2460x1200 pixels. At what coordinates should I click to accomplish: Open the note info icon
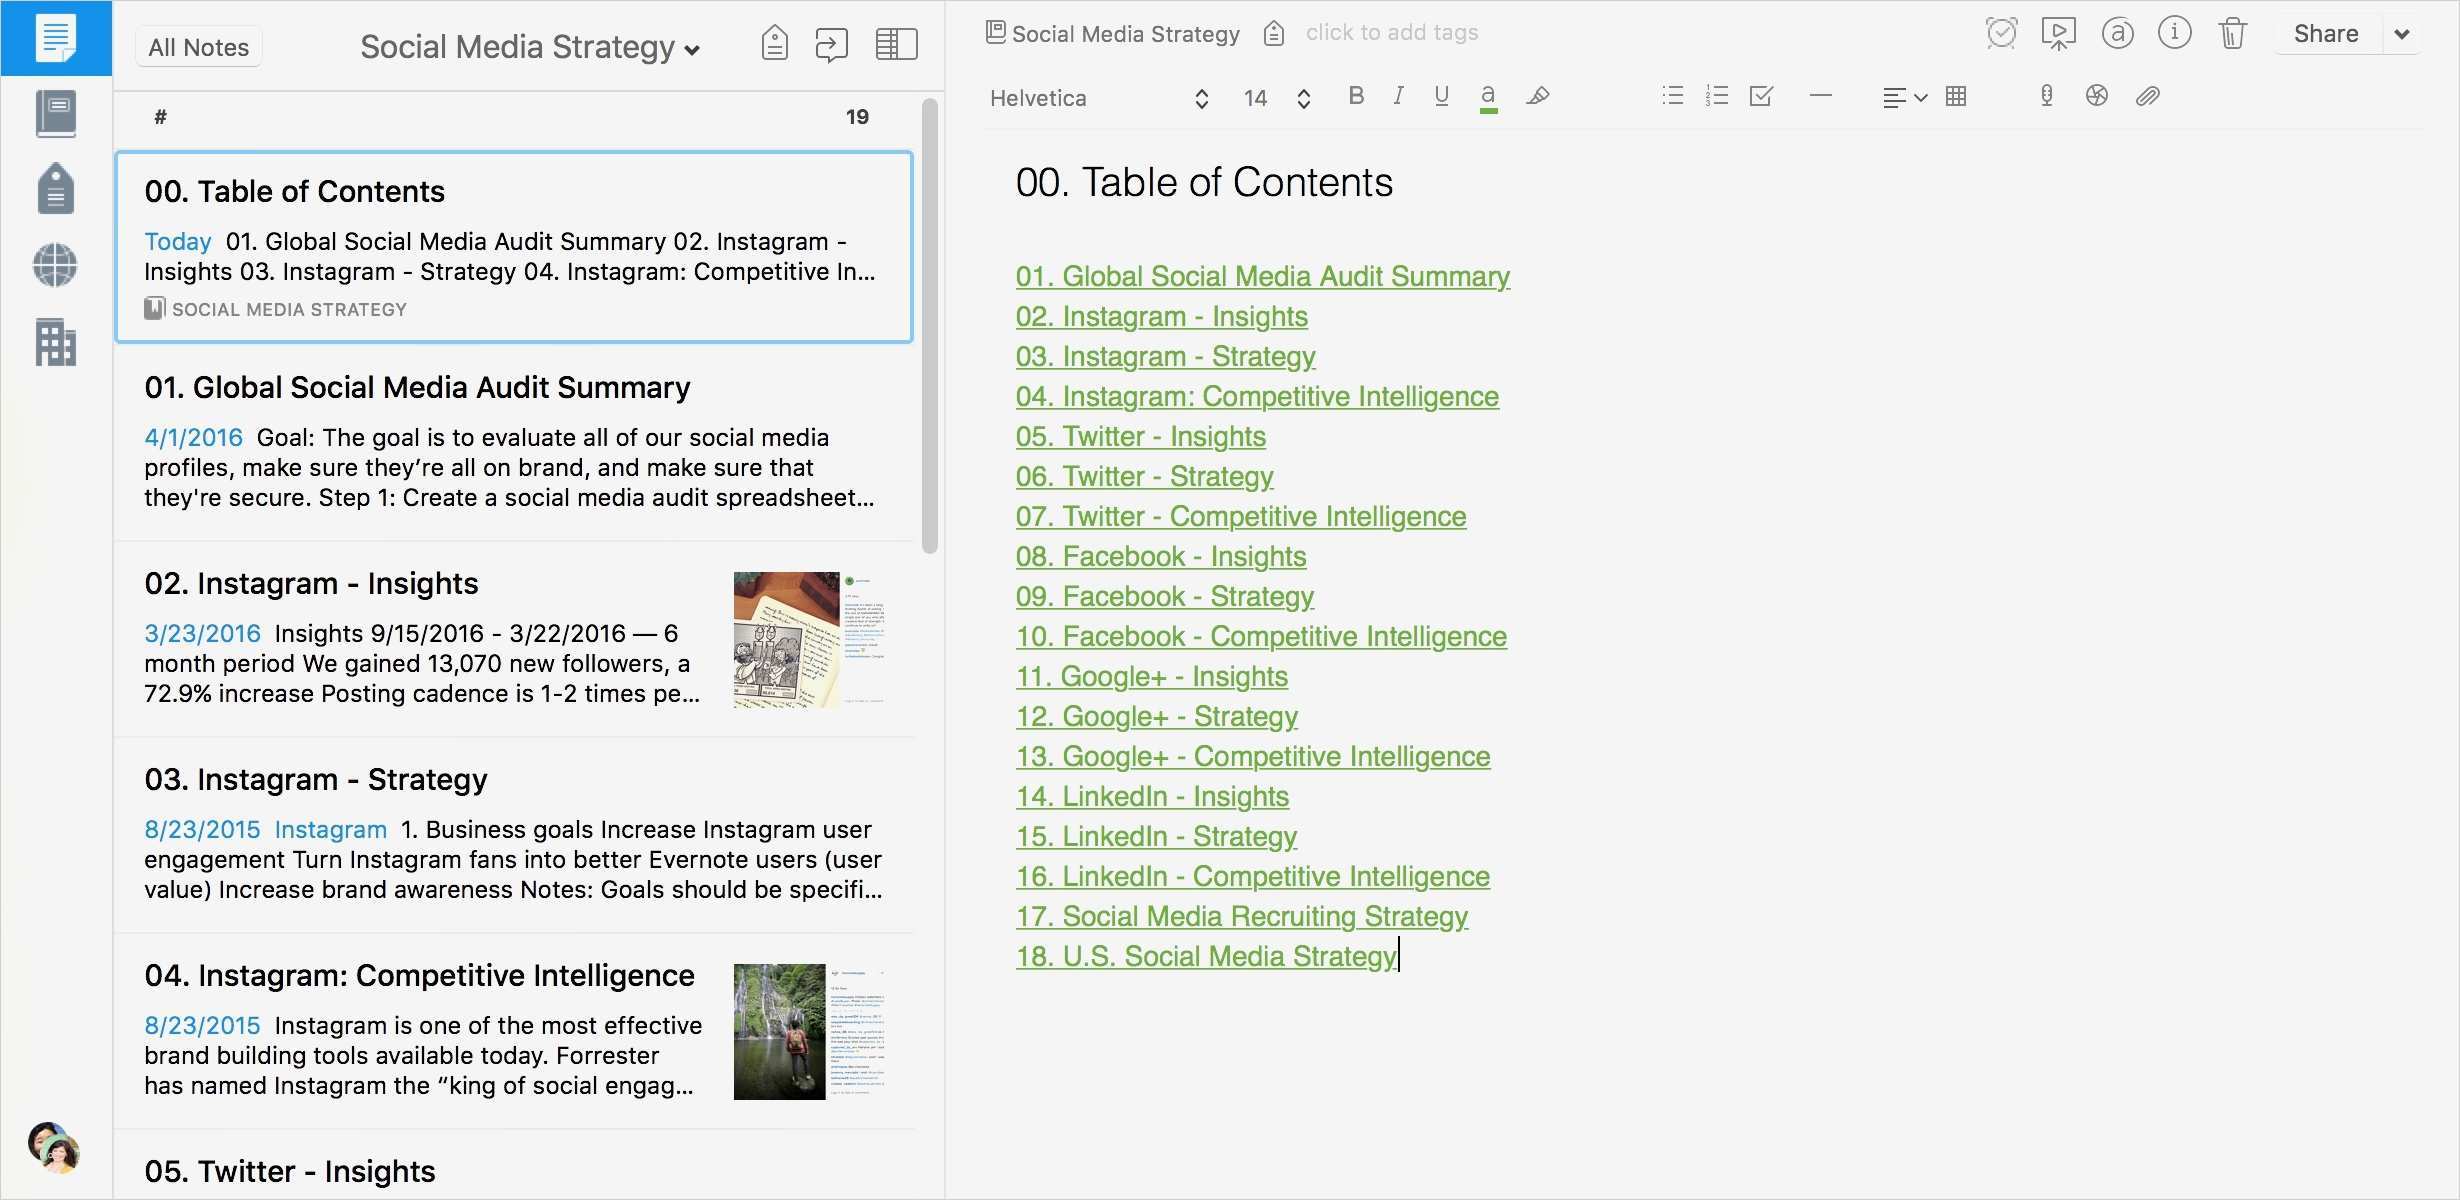click(x=2174, y=33)
